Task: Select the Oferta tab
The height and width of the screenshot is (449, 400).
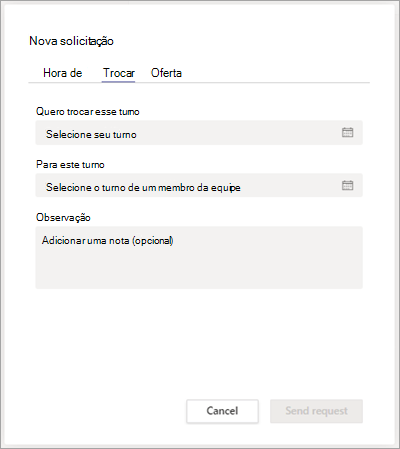Action: (166, 73)
